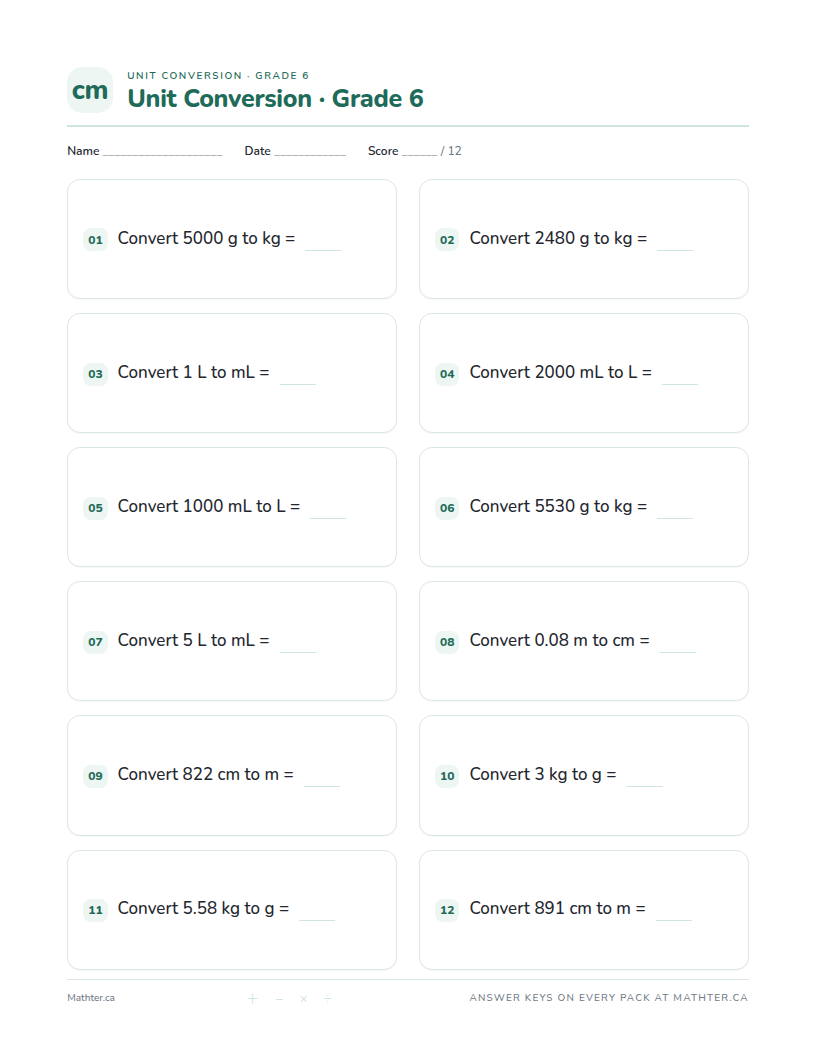The width and height of the screenshot is (816, 1056).
Task: Click the Score blank line
Action: pos(419,154)
